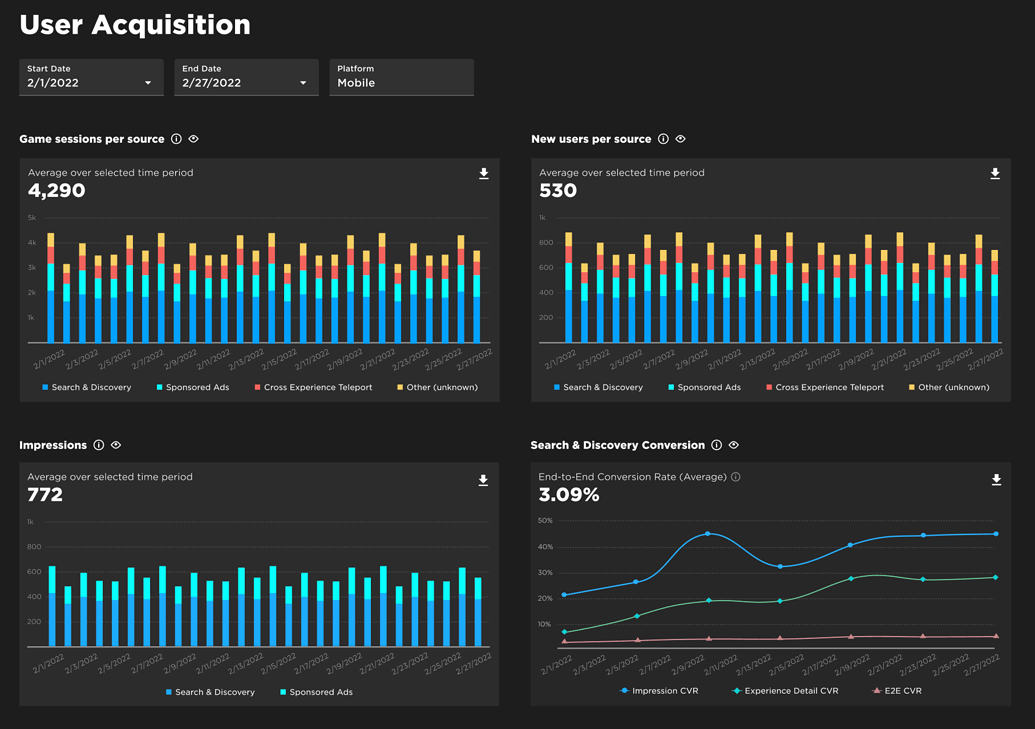Select the E2E CVR legend entry
1035x729 pixels.
click(x=898, y=690)
